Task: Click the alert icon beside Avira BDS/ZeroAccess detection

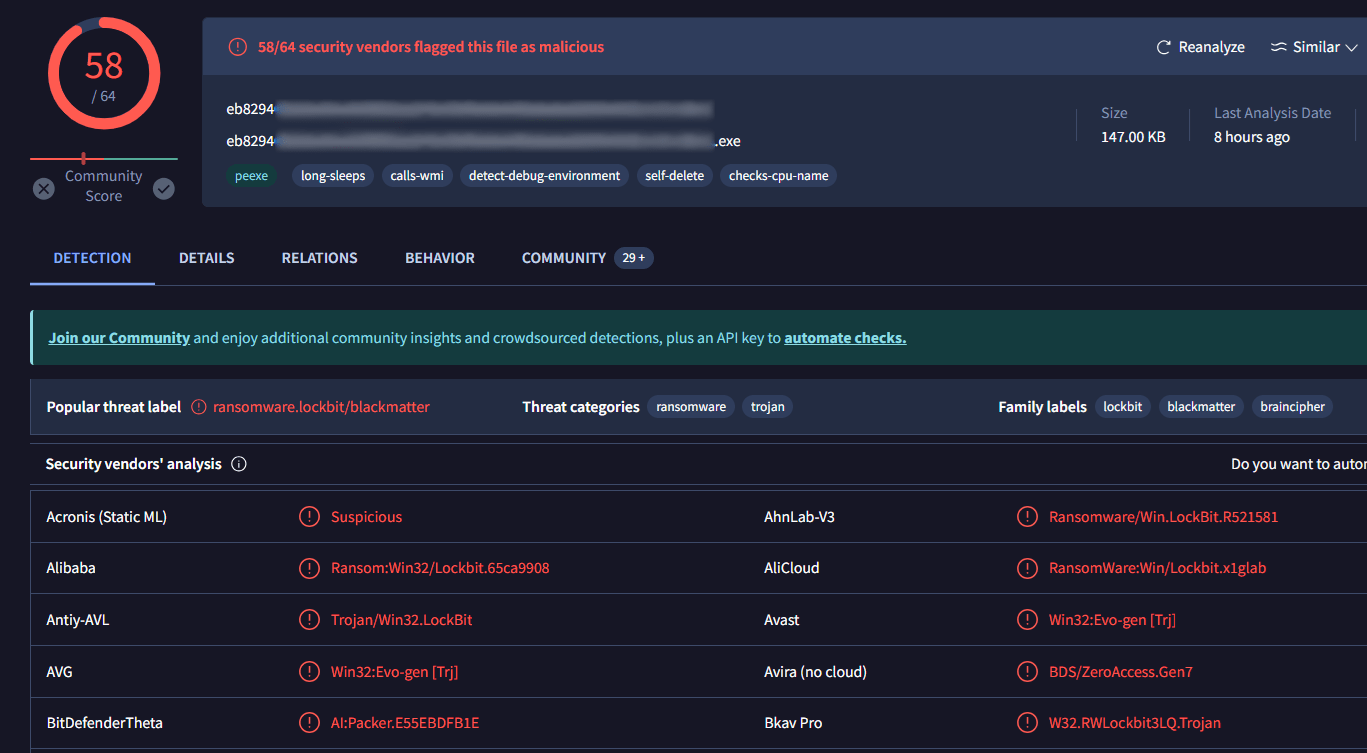Action: point(1027,671)
